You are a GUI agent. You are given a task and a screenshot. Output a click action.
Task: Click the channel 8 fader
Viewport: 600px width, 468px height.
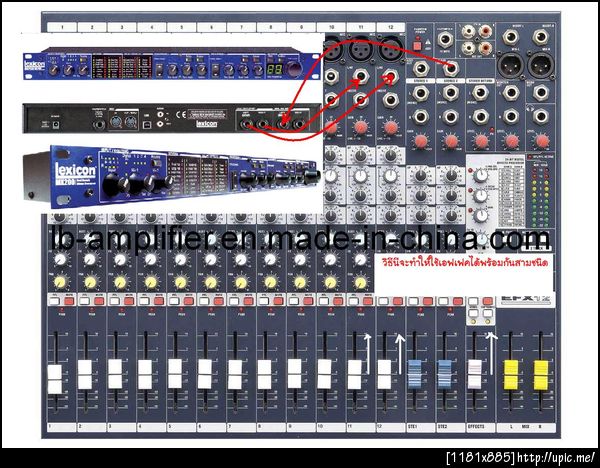tap(264, 374)
